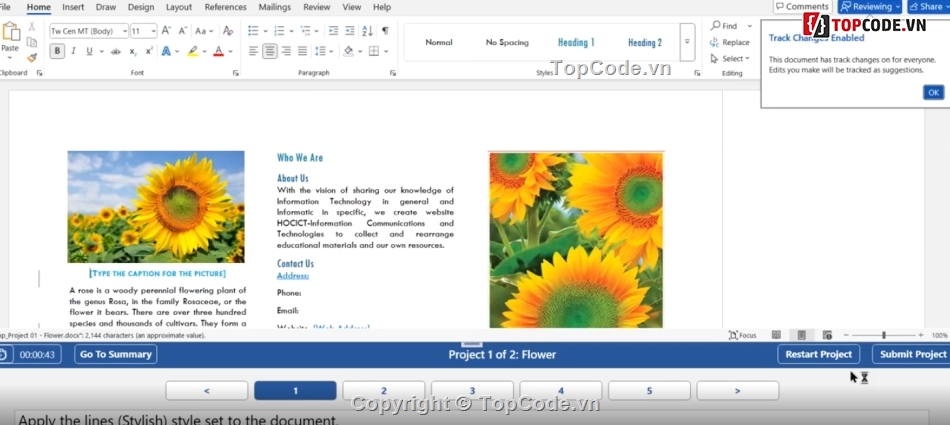Open the Reviewing mode dropdown
Viewport: 950px width, 425px height.
coord(869,7)
